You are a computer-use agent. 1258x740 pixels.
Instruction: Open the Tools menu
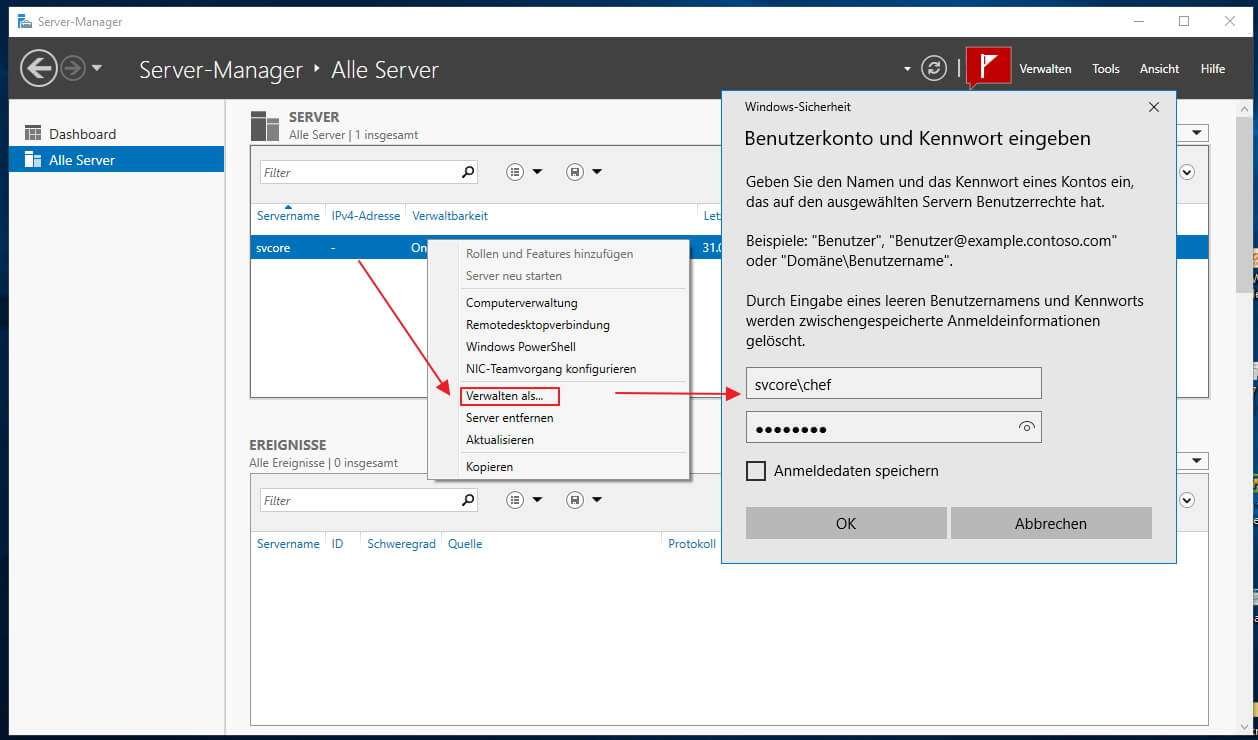[1105, 68]
